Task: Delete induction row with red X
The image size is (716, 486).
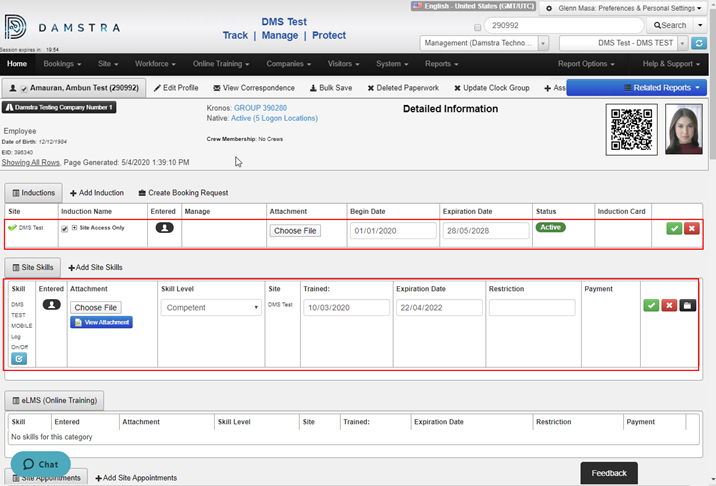Action: pyautogui.click(x=691, y=228)
